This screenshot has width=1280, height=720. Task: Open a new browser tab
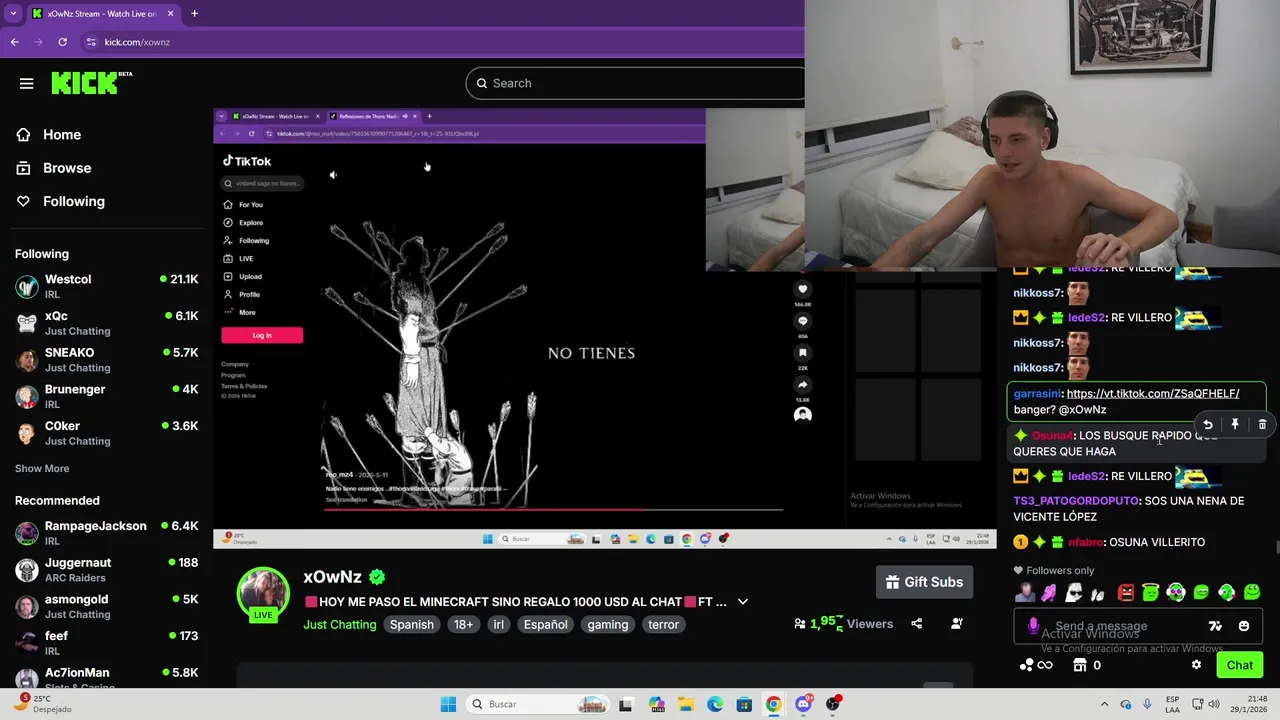pyautogui.click(x=194, y=14)
